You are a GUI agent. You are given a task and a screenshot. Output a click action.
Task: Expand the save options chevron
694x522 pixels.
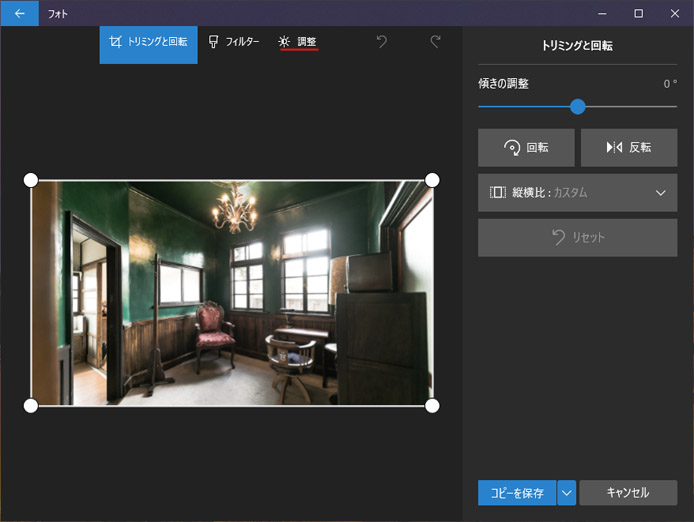click(x=567, y=493)
